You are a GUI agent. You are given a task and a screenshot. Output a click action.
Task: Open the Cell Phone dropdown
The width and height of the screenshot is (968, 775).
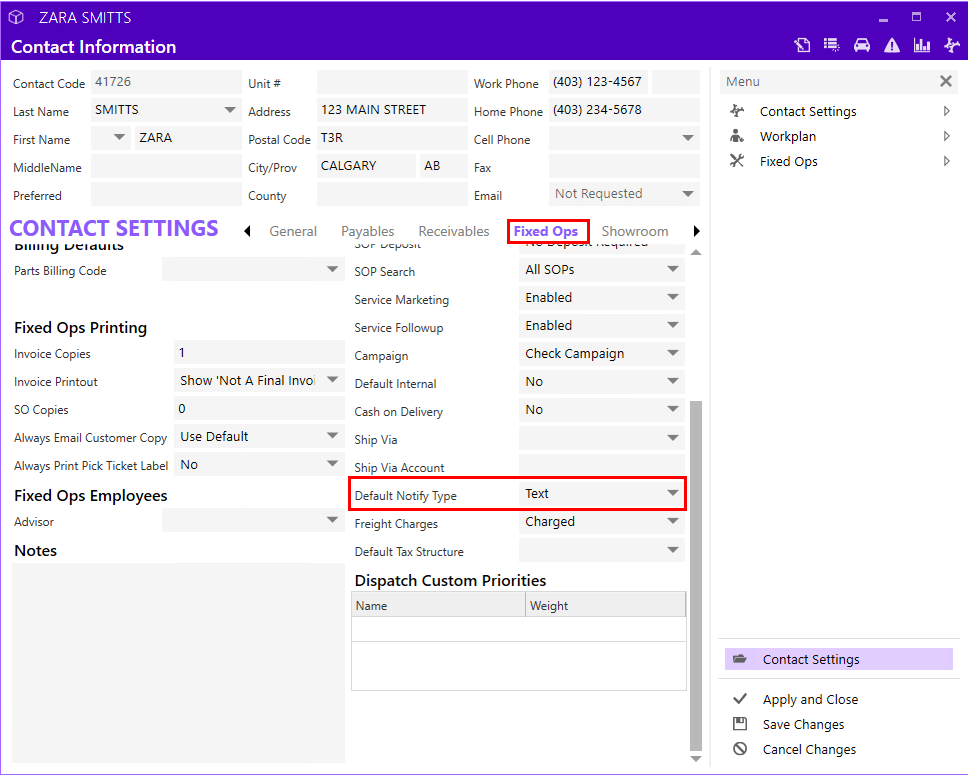tap(688, 138)
